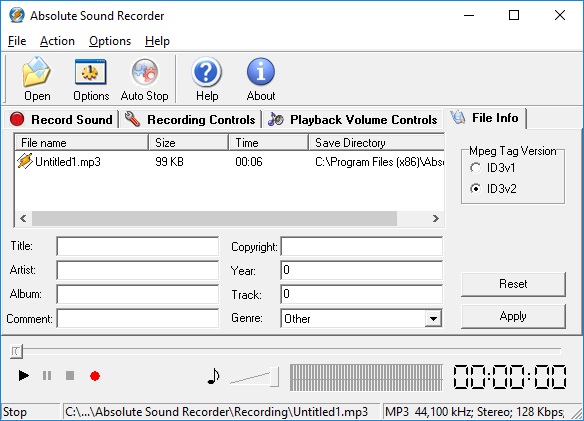Pause playback with the pause button
Viewport: 584px width, 421px height.
point(47,376)
